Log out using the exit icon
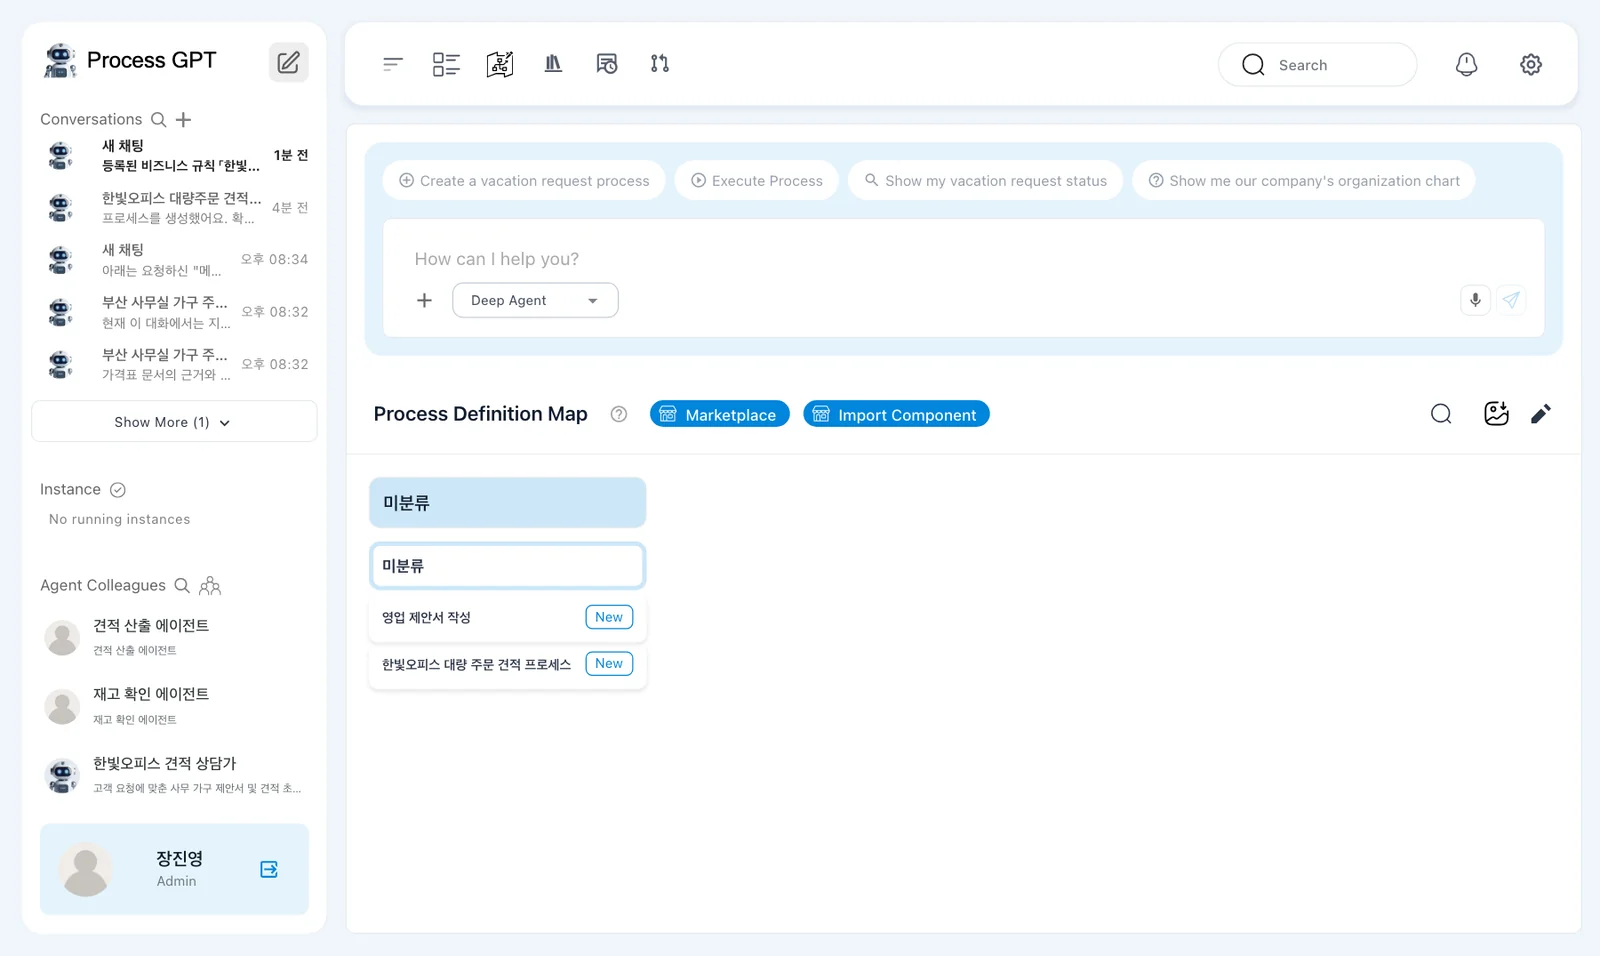Screen dimensions: 1600x956 tap(269, 869)
